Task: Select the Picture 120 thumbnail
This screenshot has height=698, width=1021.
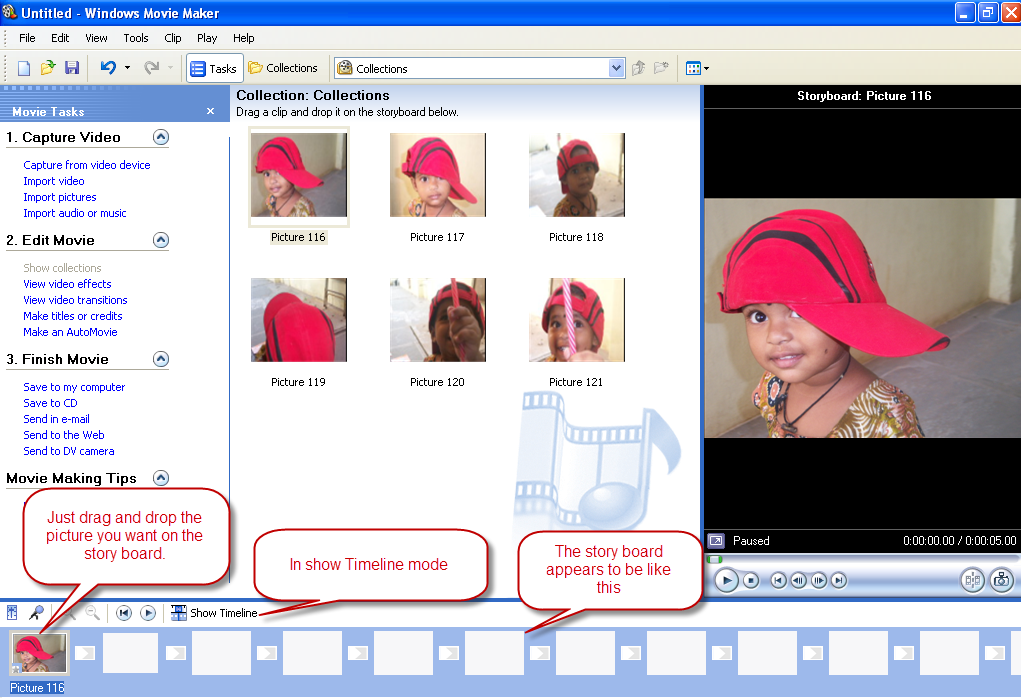Action: tap(437, 320)
